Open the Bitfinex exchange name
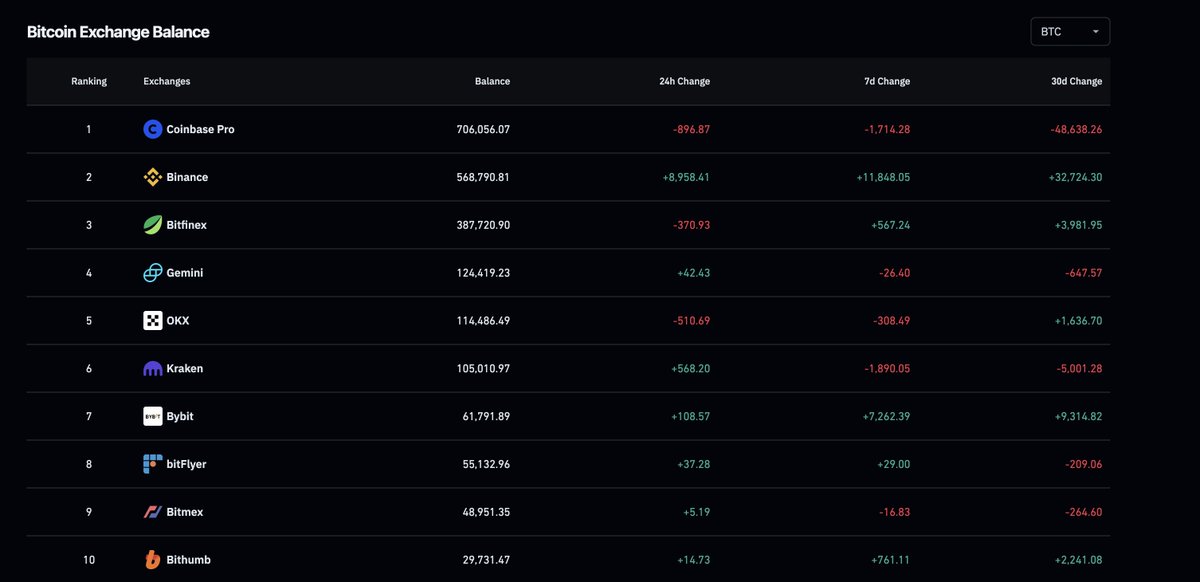Viewport: 1200px width, 582px height. (187, 225)
